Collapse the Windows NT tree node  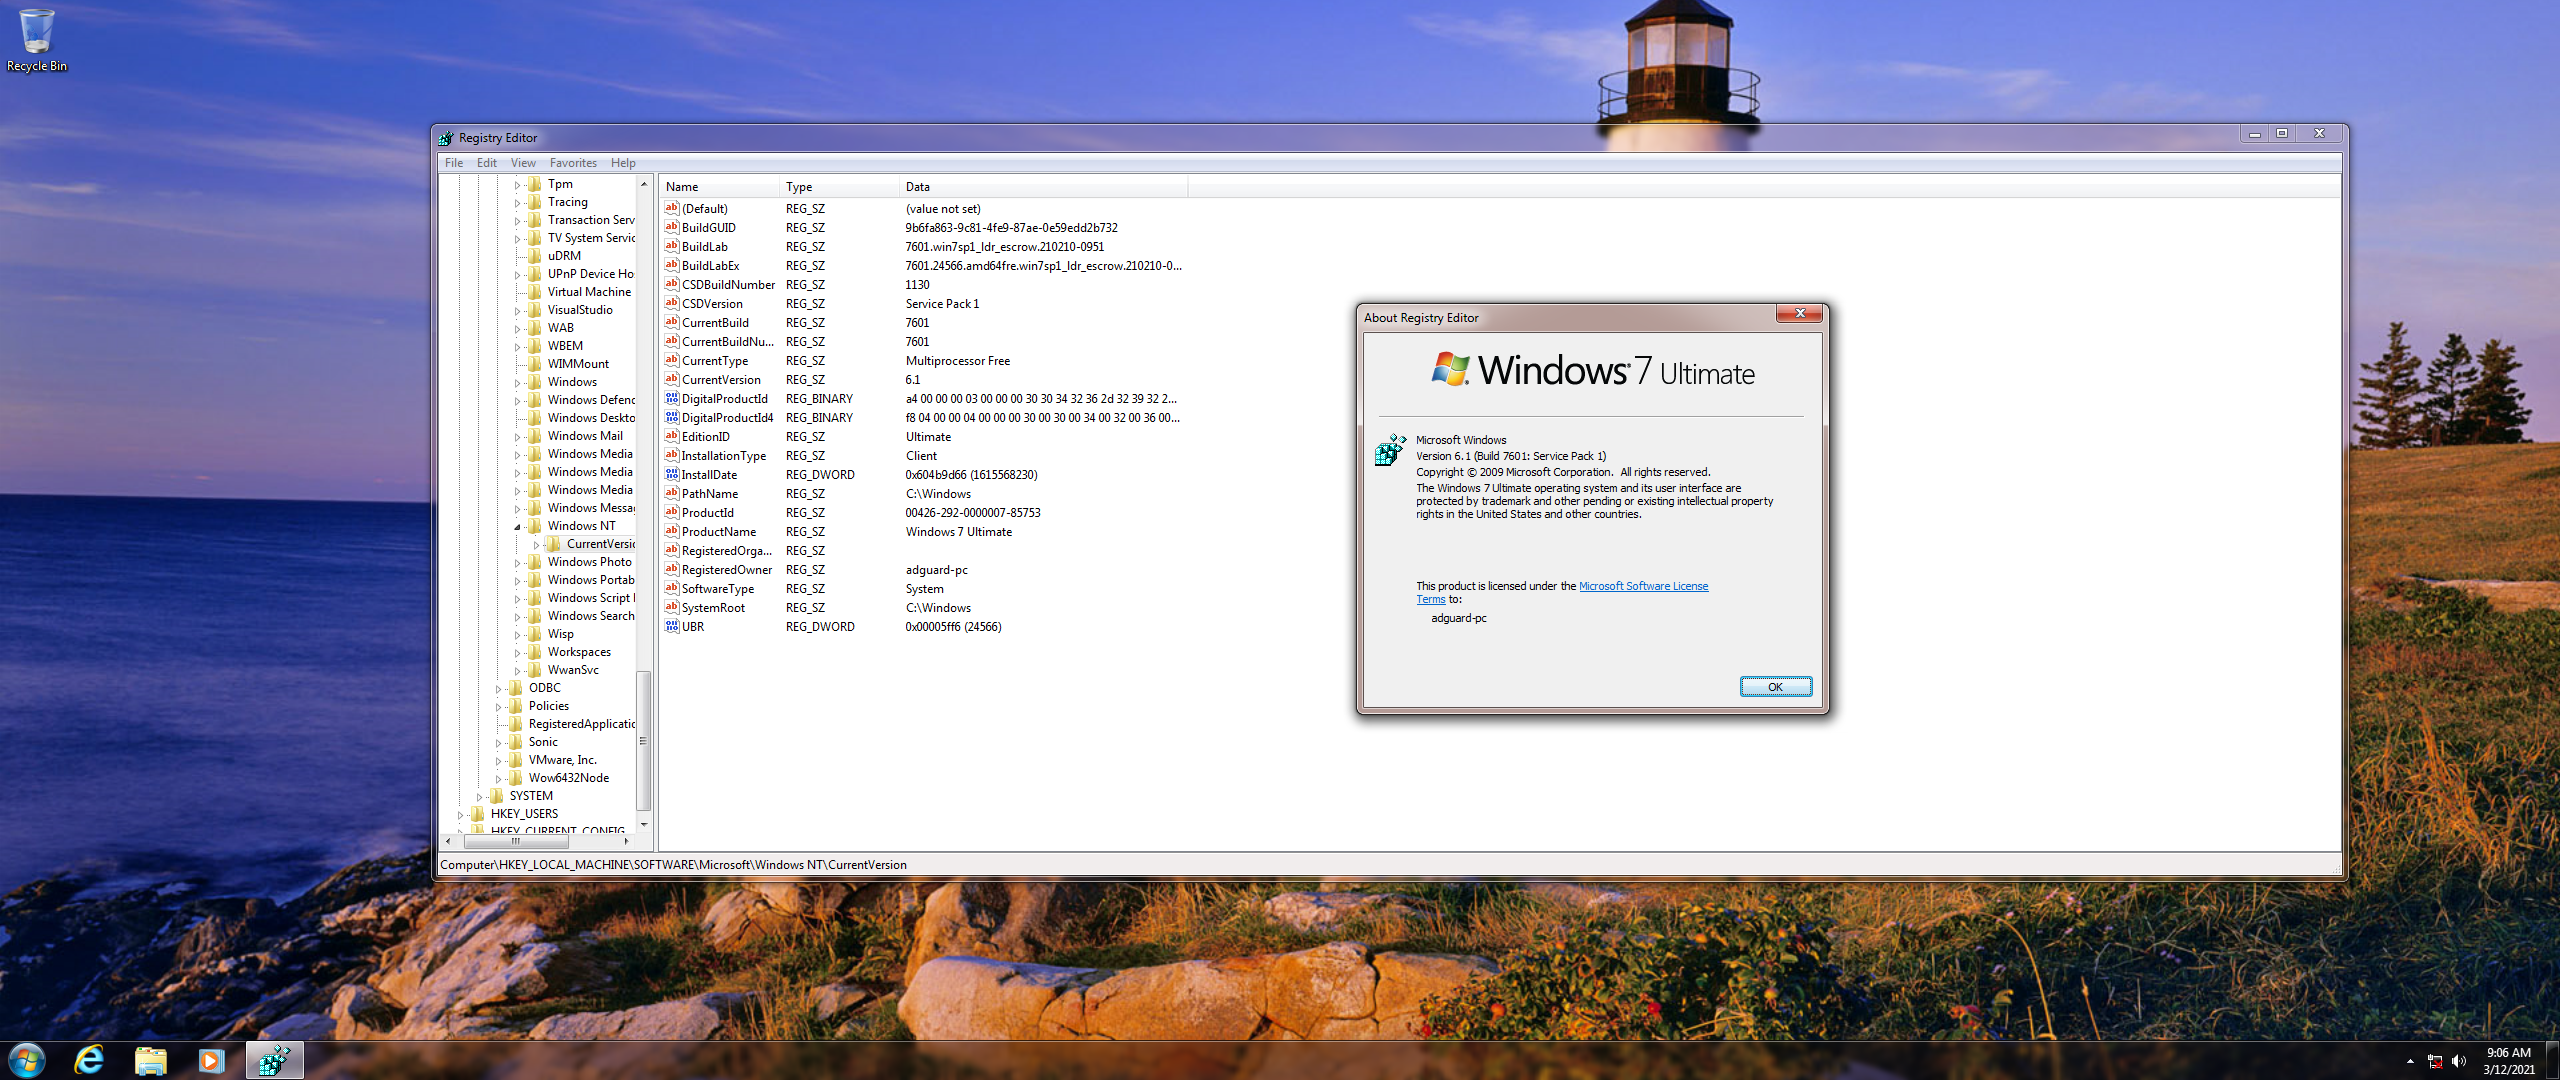pyautogui.click(x=518, y=526)
